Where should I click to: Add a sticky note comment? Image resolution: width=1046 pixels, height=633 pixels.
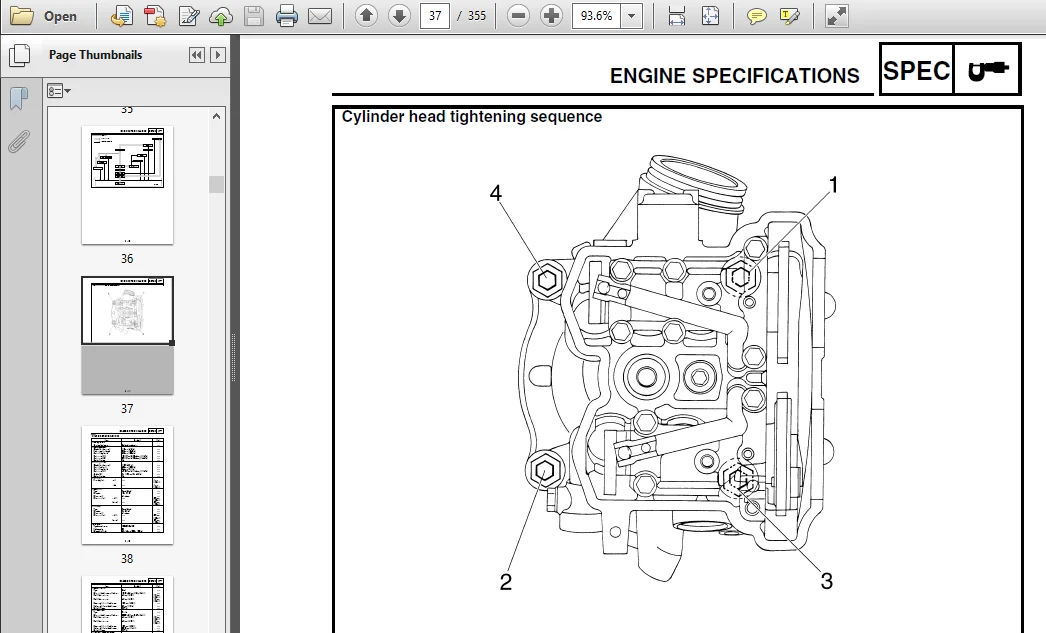click(x=756, y=16)
